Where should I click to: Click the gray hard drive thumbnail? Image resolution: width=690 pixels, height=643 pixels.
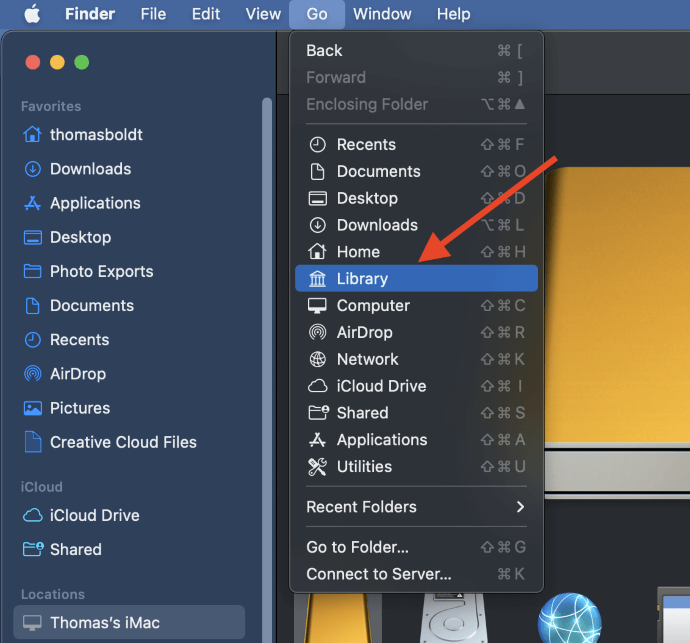tap(453, 618)
